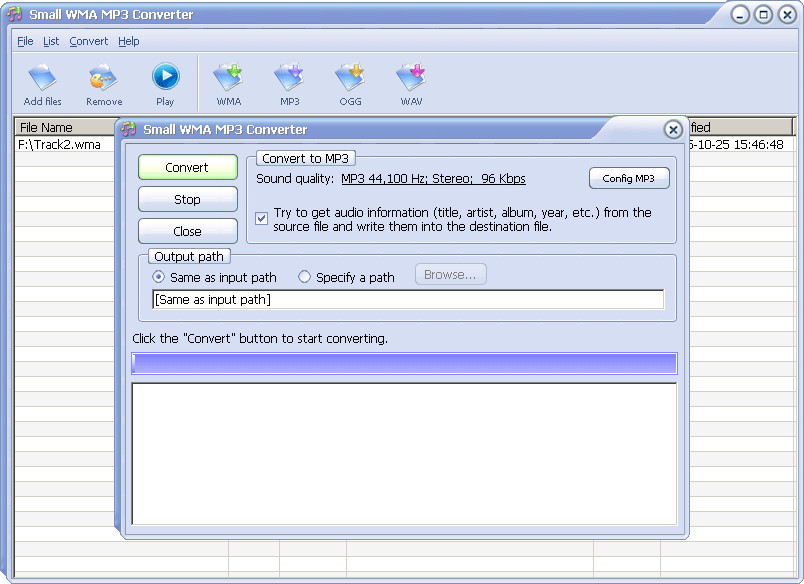Screen dimensions: 804x584
Task: Click the dialog title bar app icon
Action: 129,129
